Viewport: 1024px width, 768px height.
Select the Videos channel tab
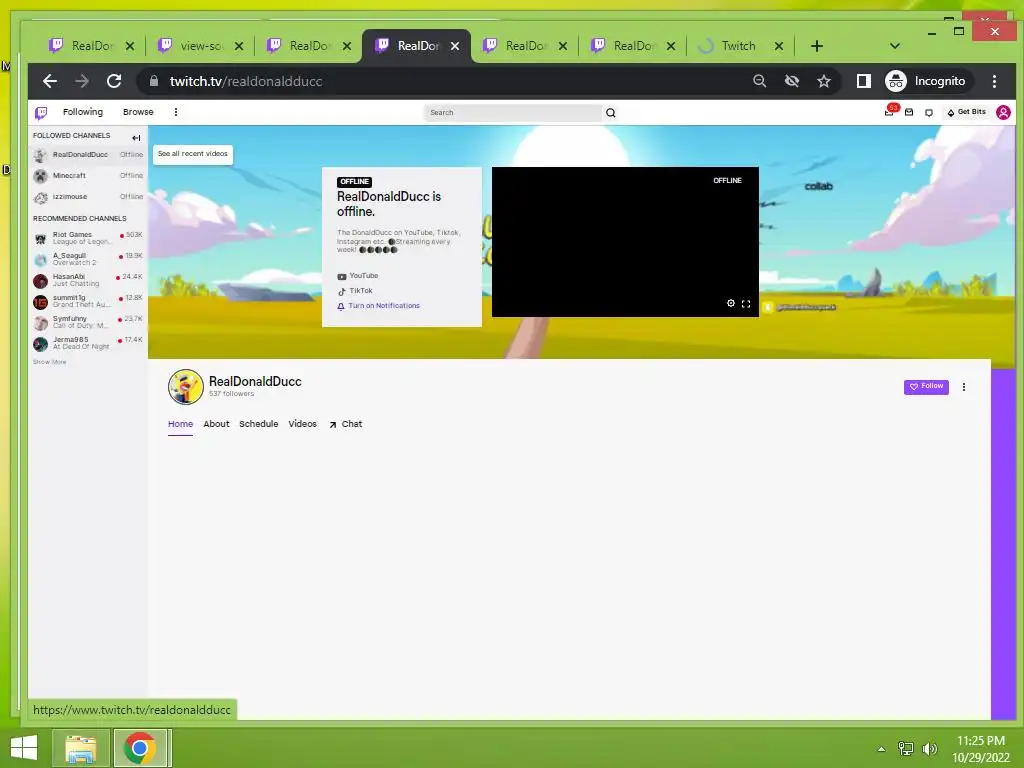(x=302, y=424)
